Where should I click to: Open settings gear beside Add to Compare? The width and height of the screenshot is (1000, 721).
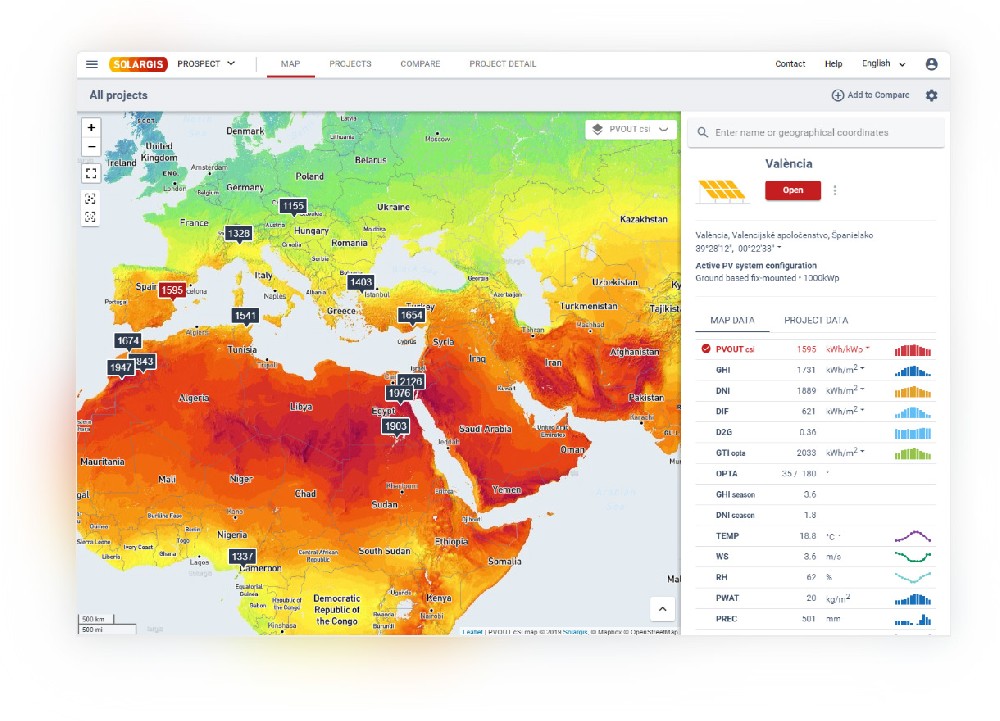point(932,95)
